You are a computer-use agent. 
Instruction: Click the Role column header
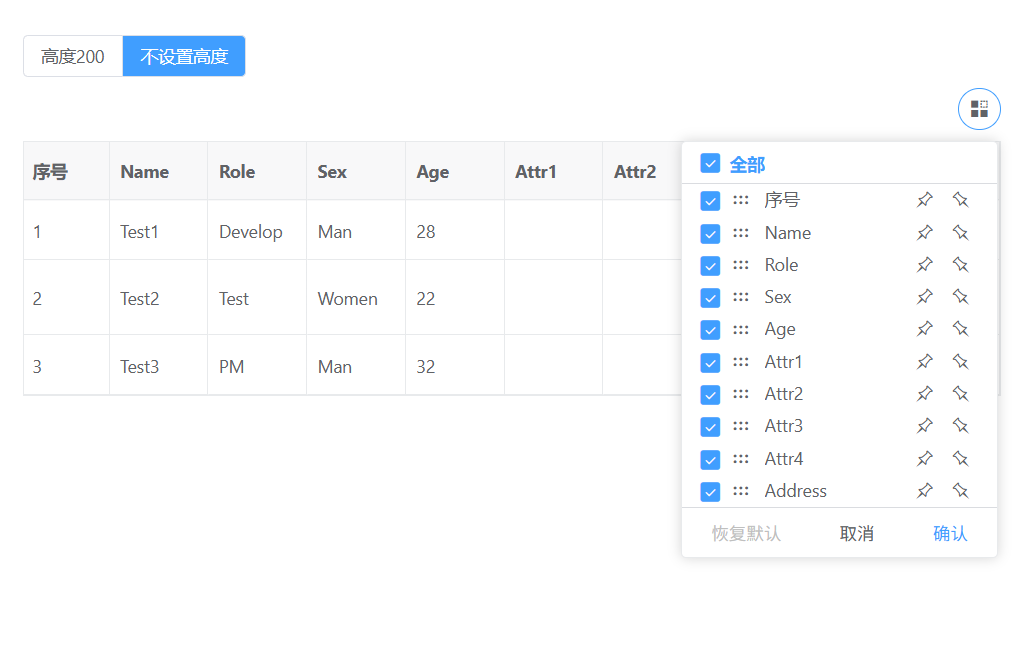pyautogui.click(x=237, y=172)
